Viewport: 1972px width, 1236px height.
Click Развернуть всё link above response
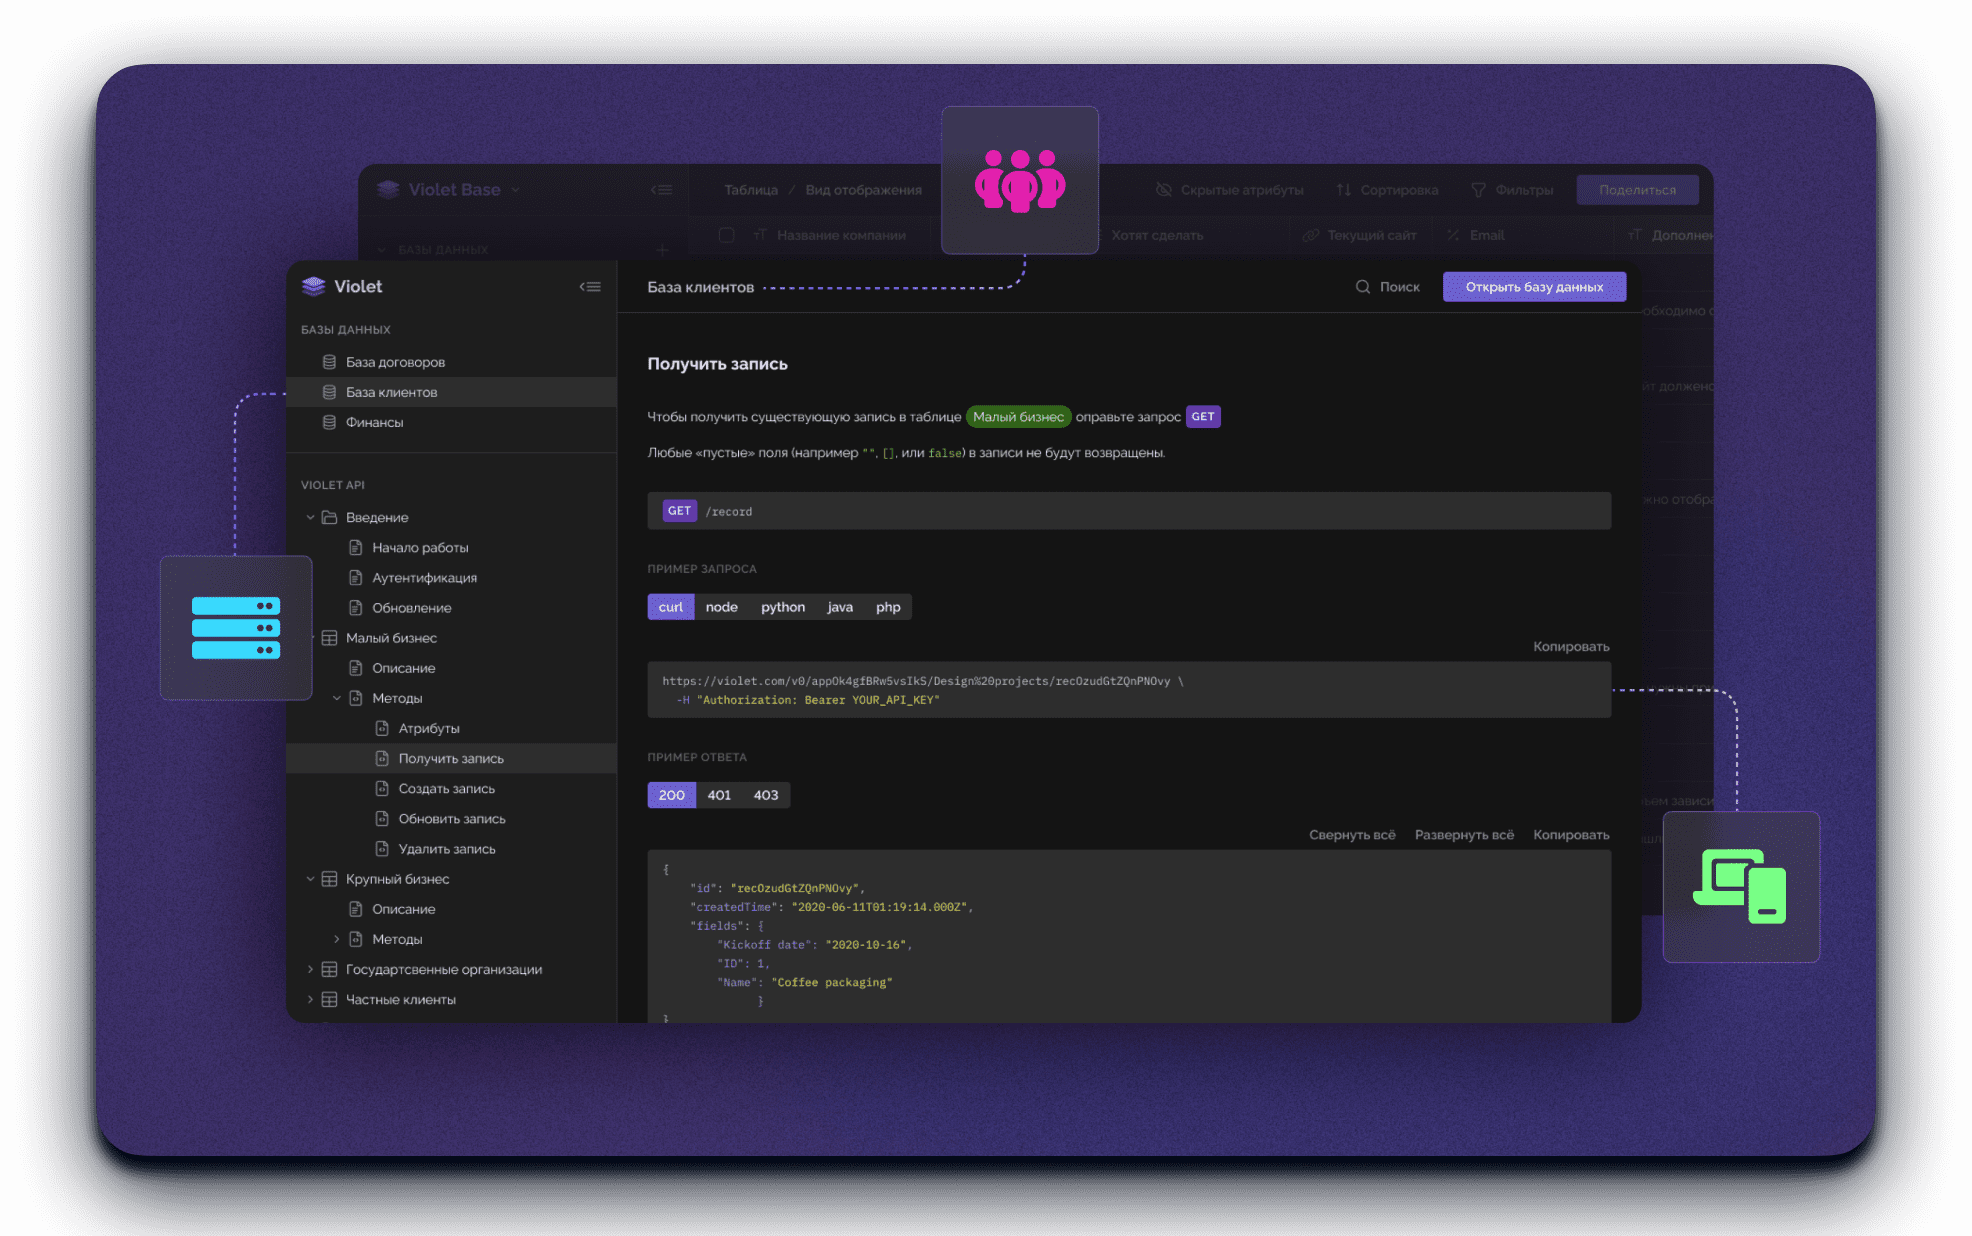[x=1463, y=835]
